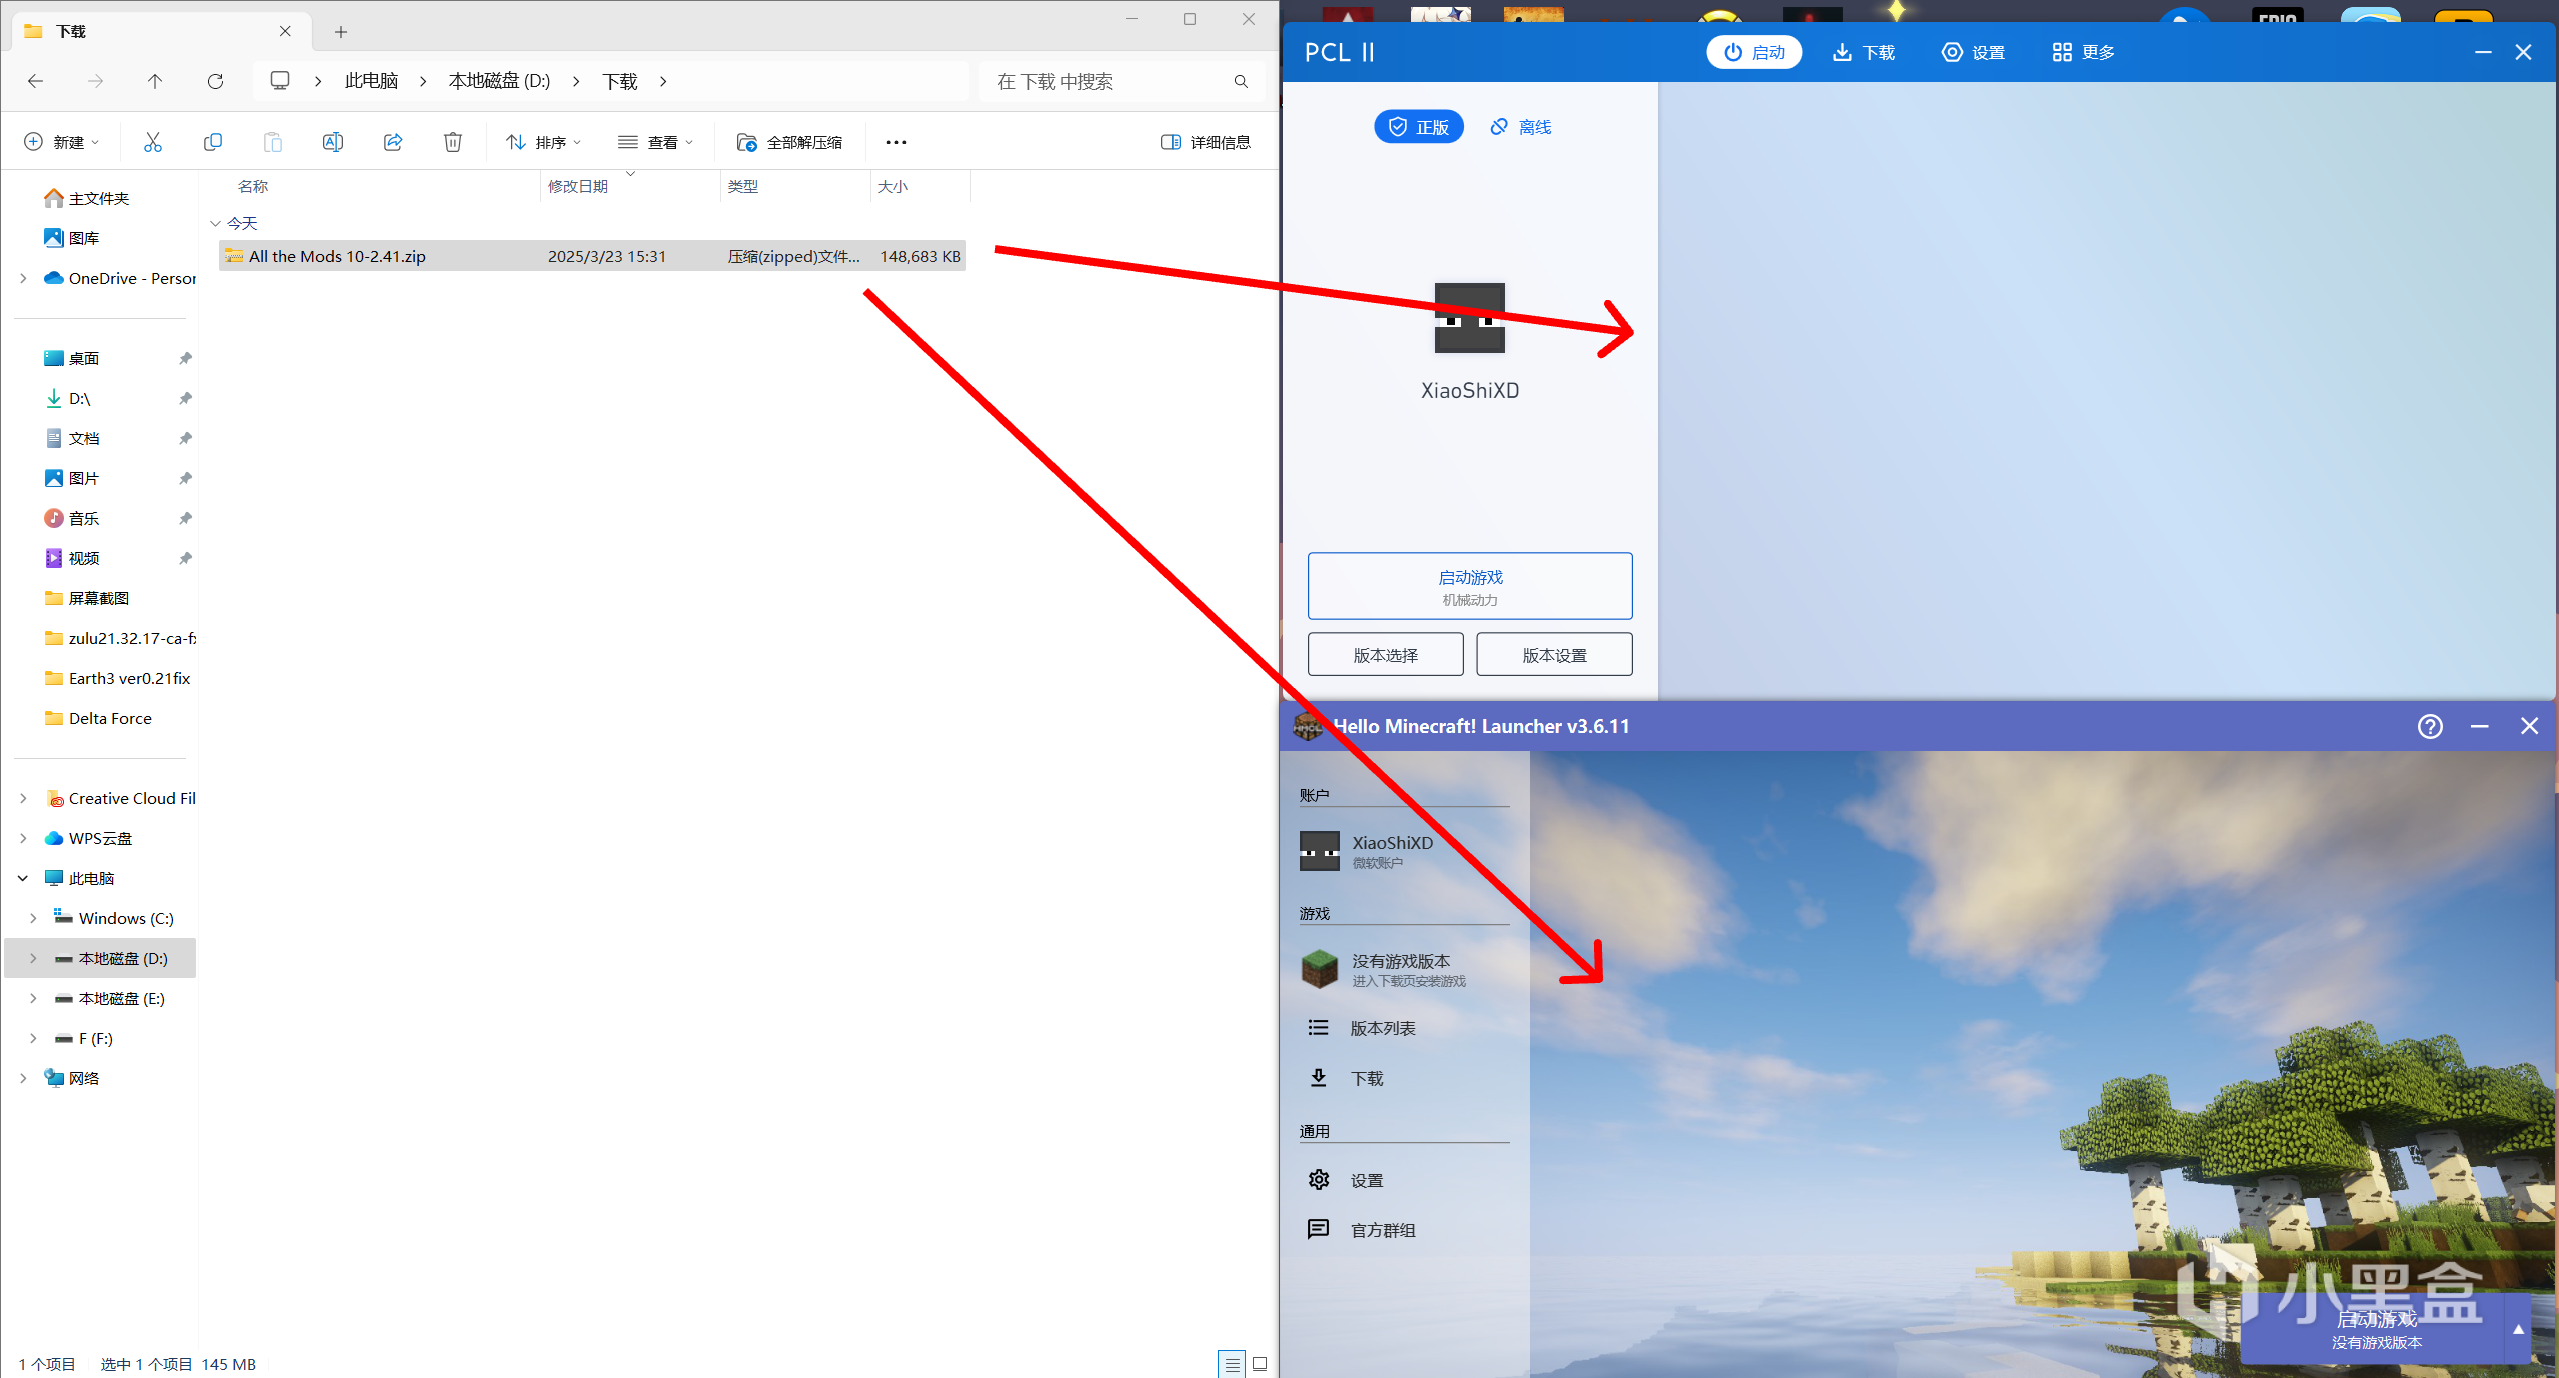Click the grass block game version entry

click(x=1404, y=969)
